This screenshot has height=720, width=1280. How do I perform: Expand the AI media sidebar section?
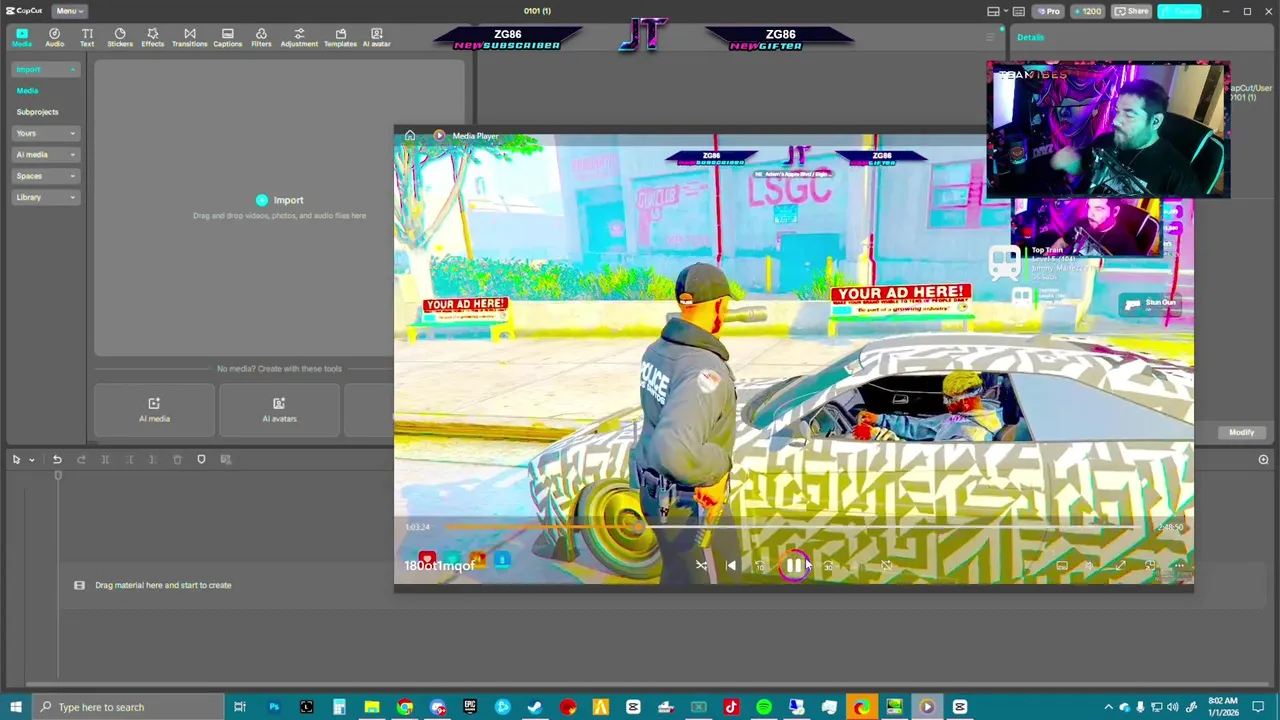click(45, 154)
